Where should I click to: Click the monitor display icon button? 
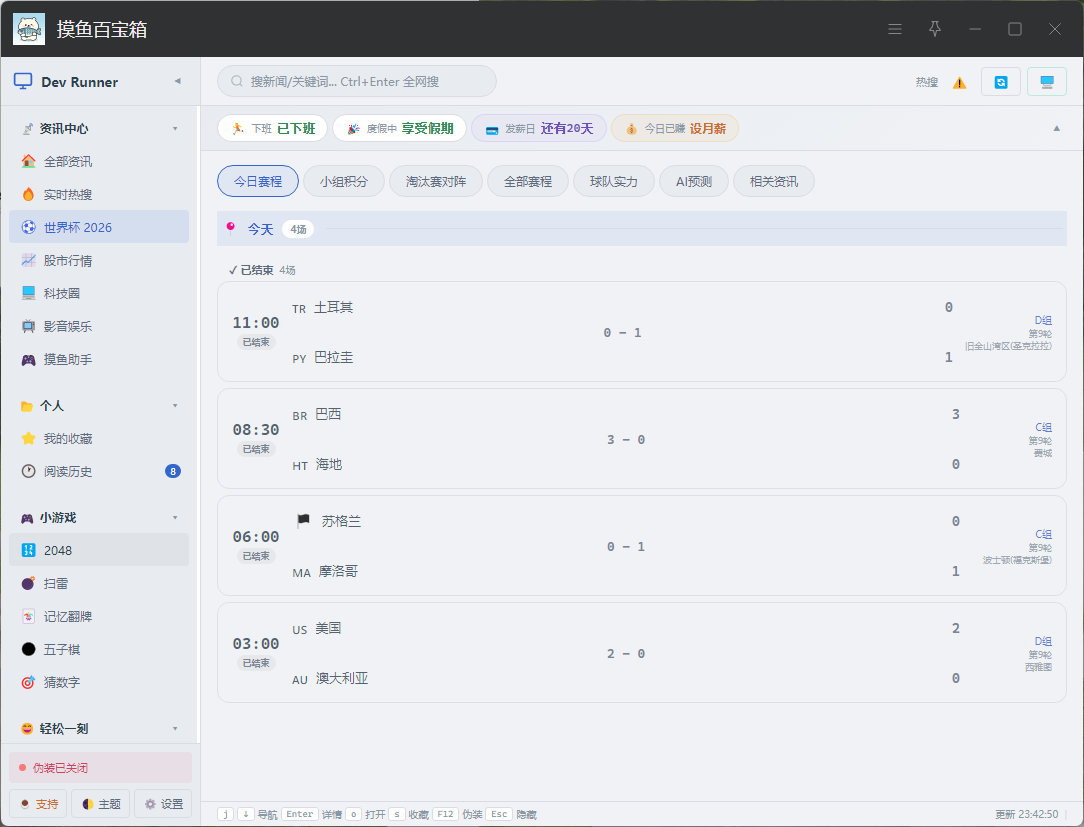[x=1047, y=82]
